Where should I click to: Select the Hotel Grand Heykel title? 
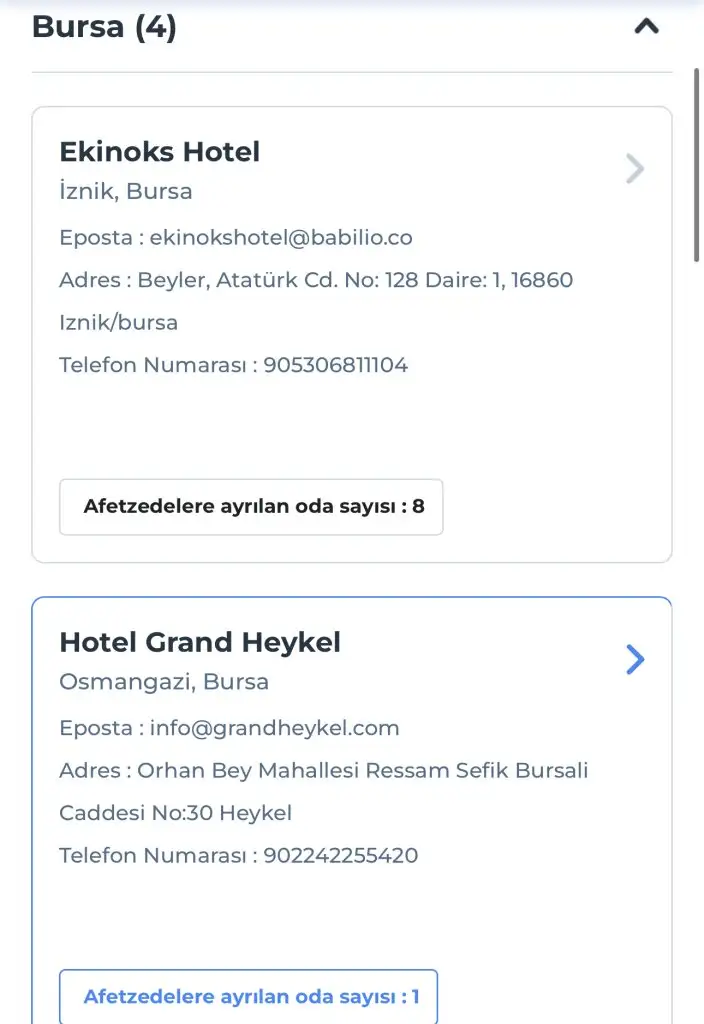pos(200,642)
